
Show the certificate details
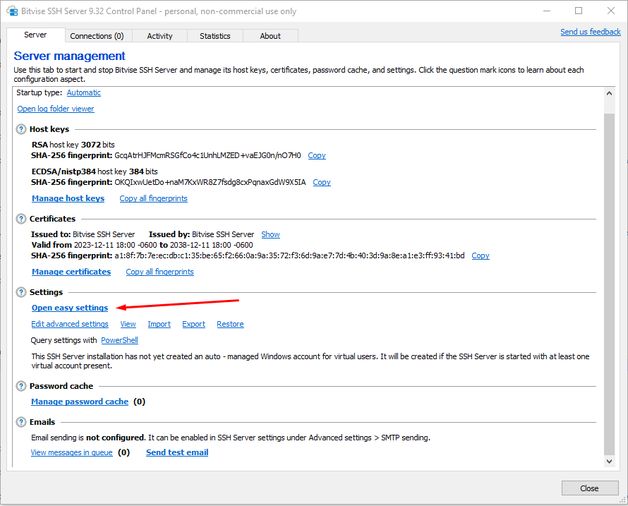[271, 235]
